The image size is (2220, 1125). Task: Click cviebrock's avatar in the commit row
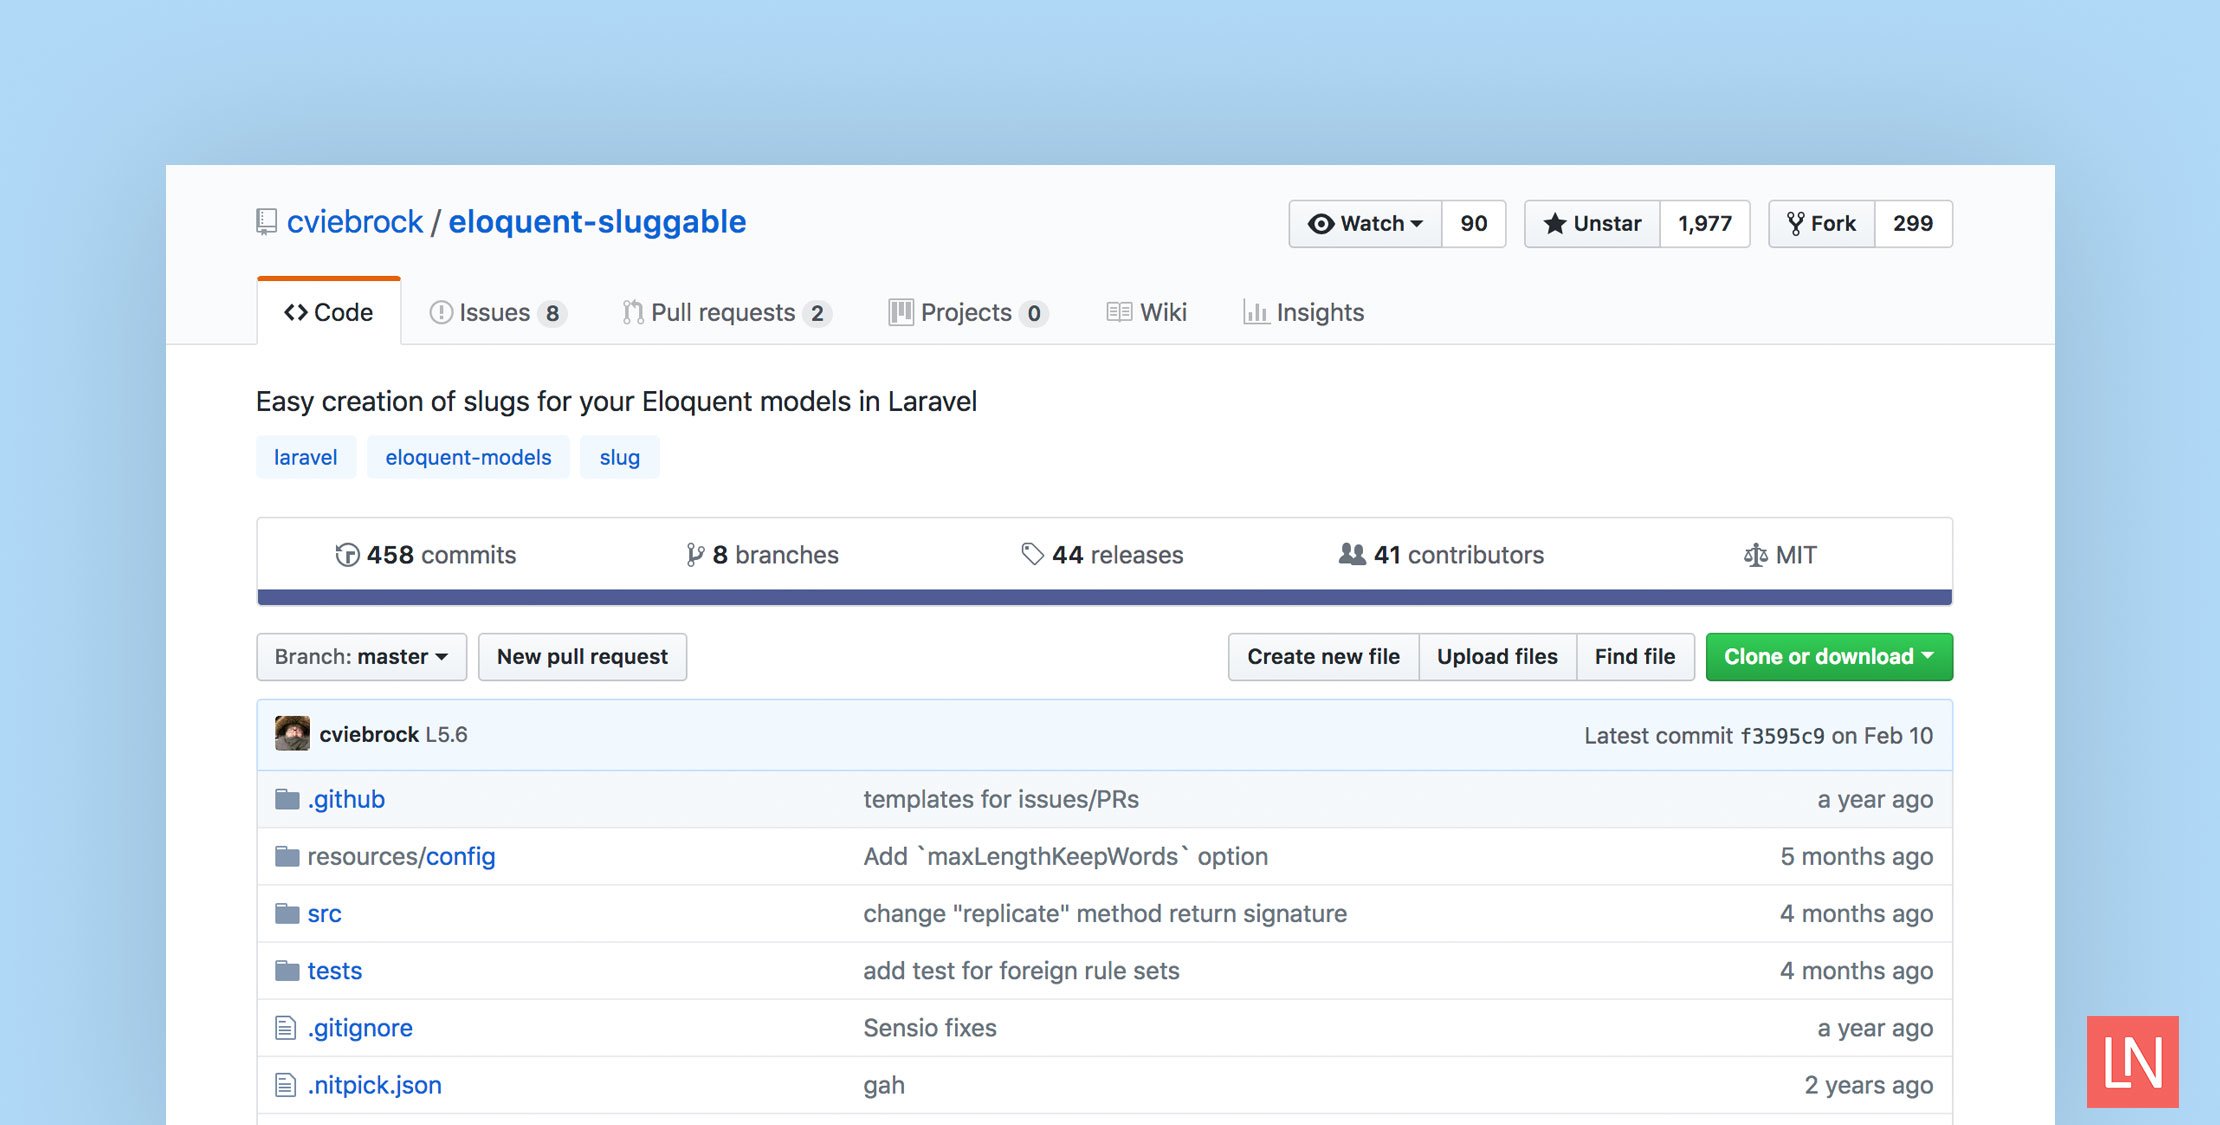point(292,733)
